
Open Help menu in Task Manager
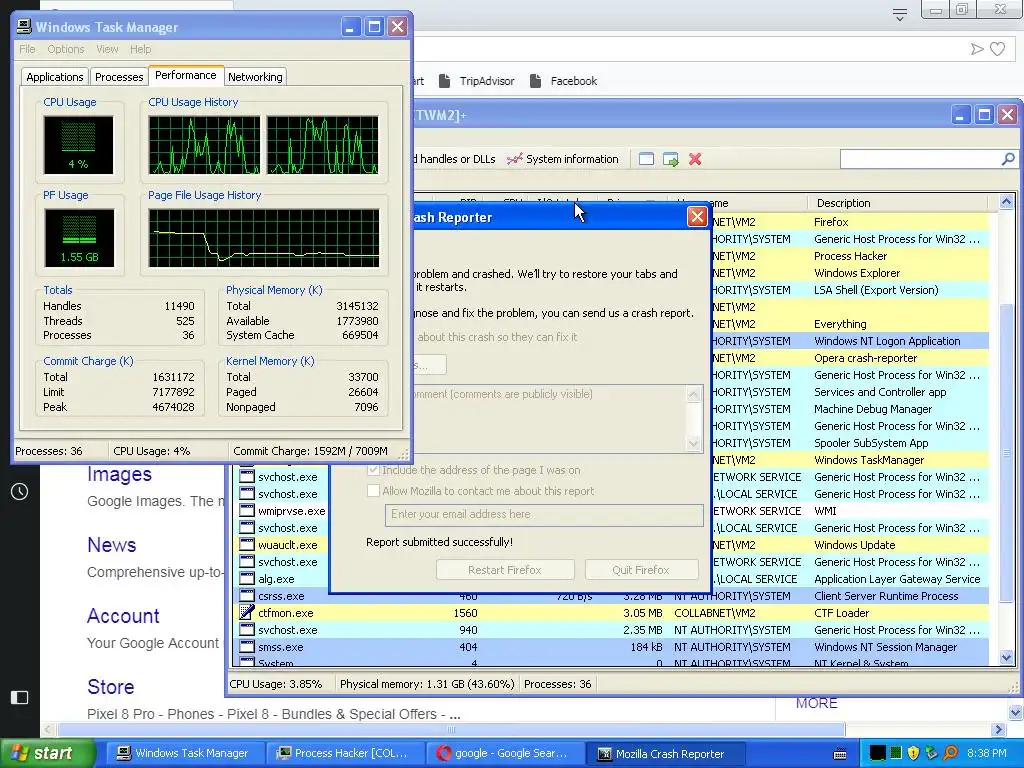[x=140, y=49]
